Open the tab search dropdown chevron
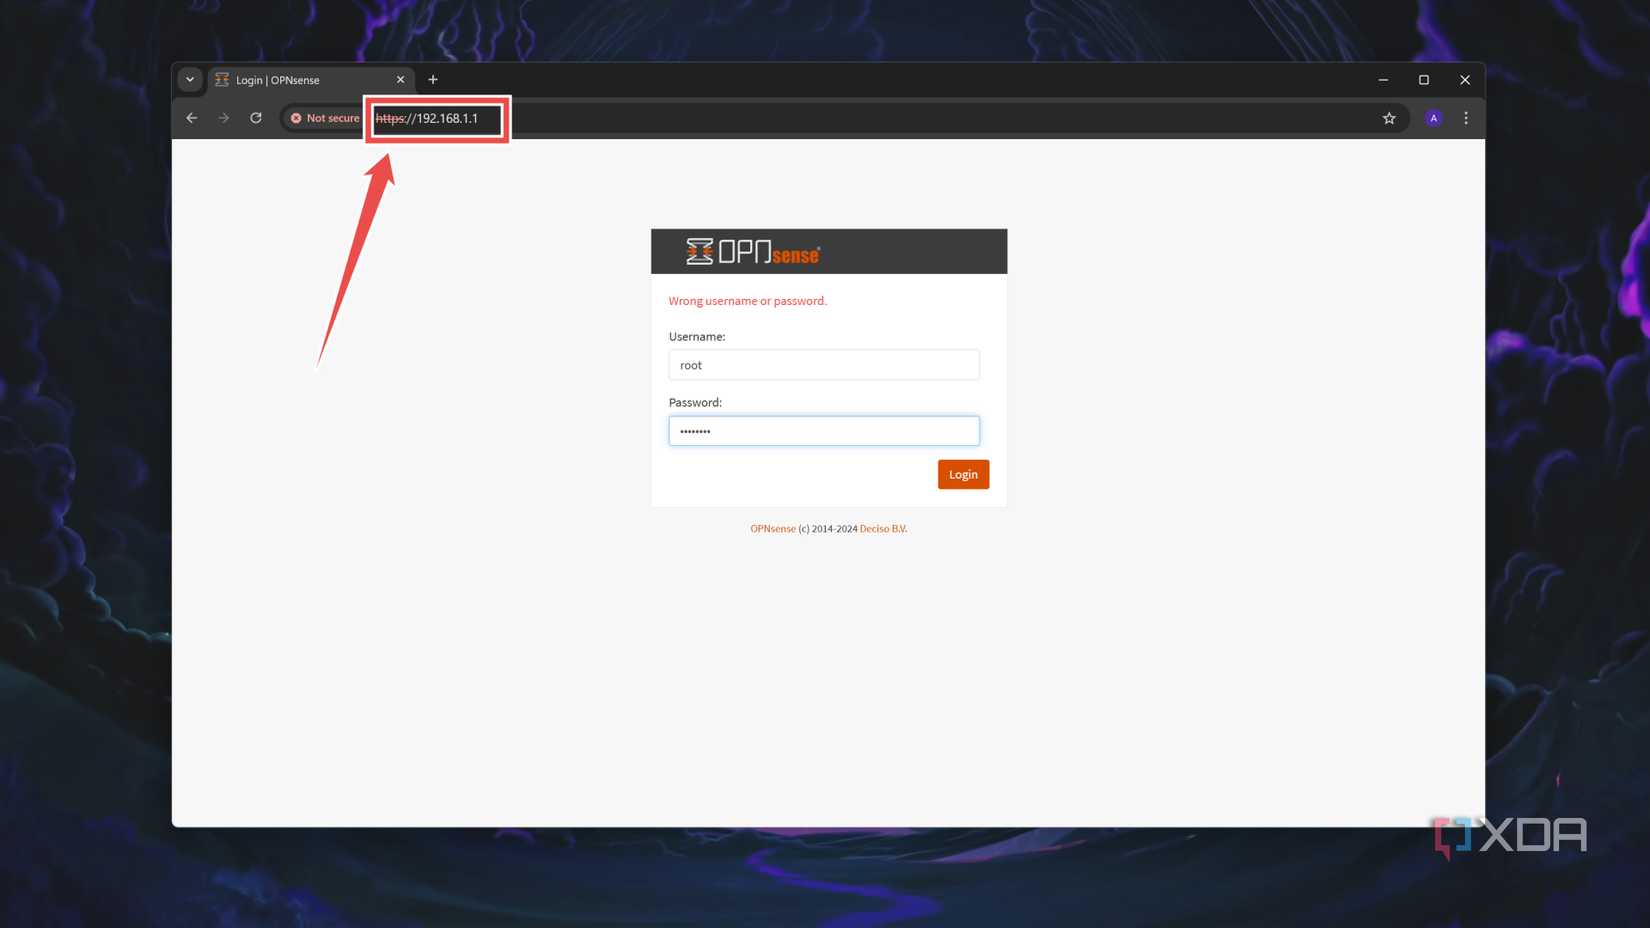Screen dimensions: 1650x928 click(x=190, y=79)
